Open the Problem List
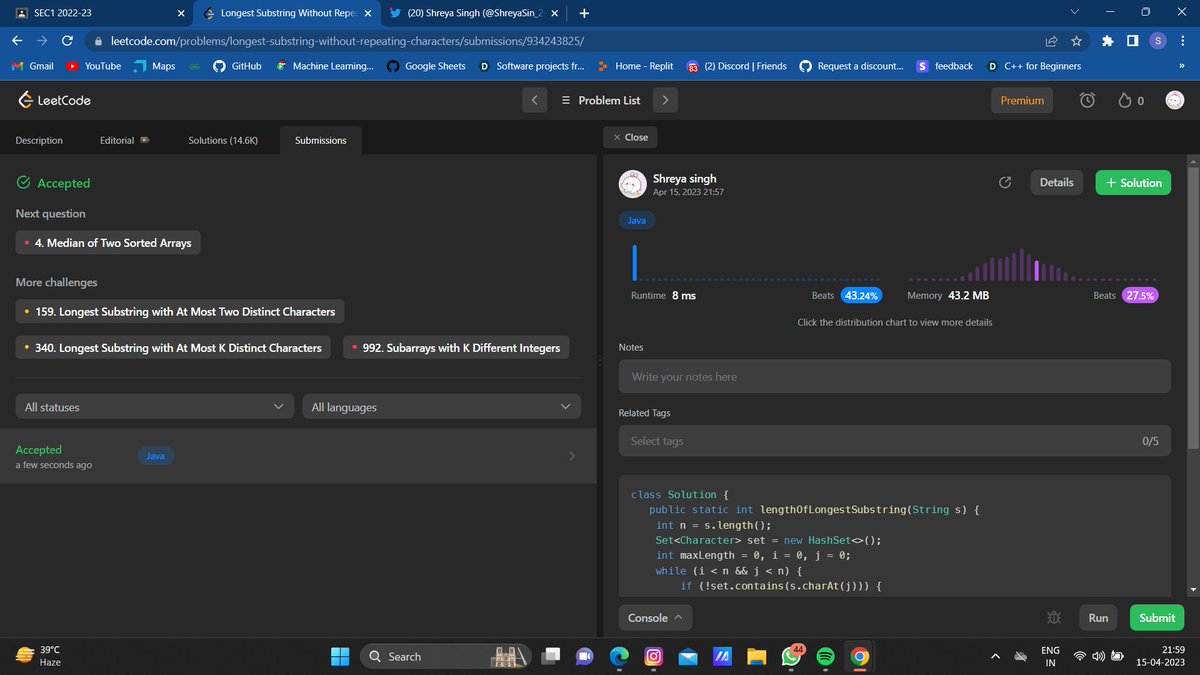The height and width of the screenshot is (675, 1200). [x=600, y=100]
